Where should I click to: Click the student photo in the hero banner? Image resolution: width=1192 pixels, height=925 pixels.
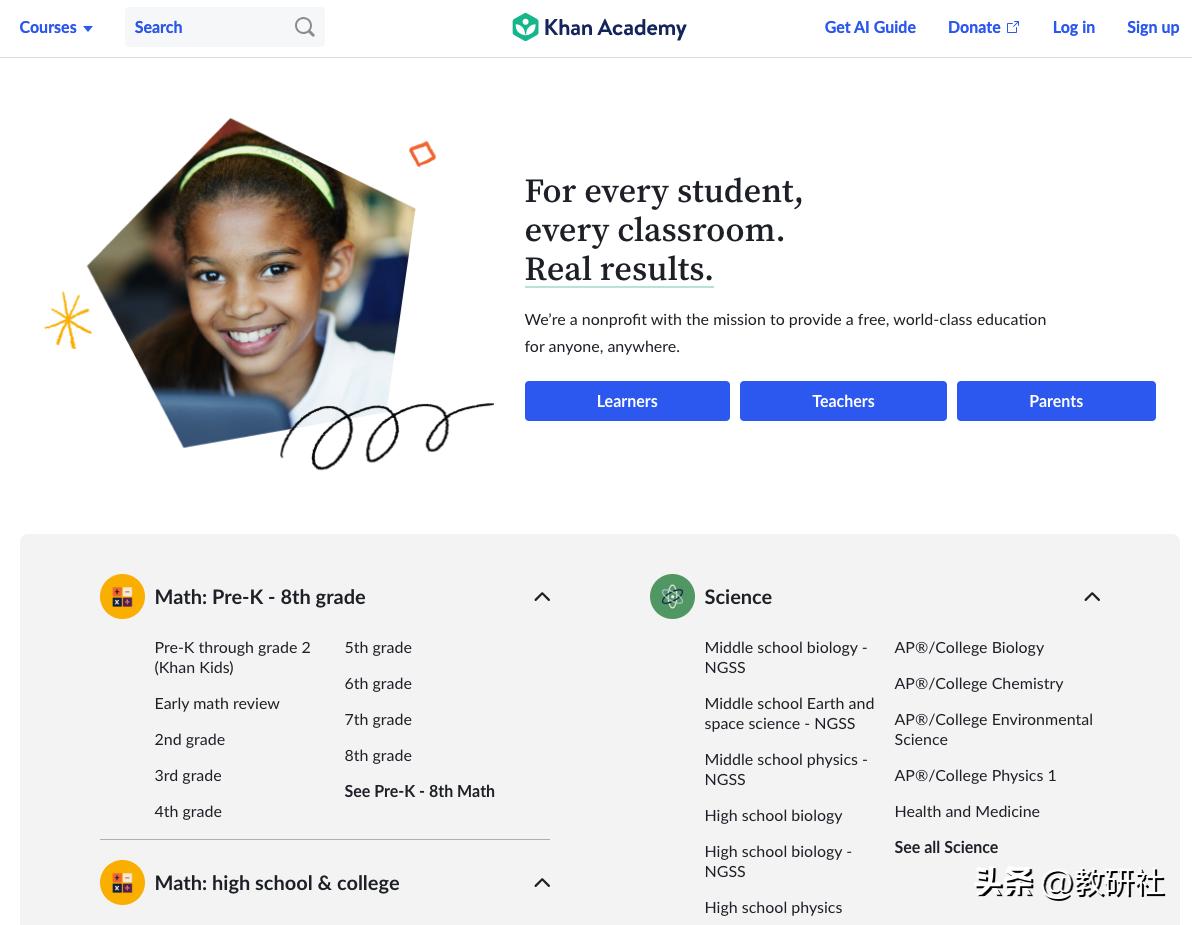(x=251, y=281)
